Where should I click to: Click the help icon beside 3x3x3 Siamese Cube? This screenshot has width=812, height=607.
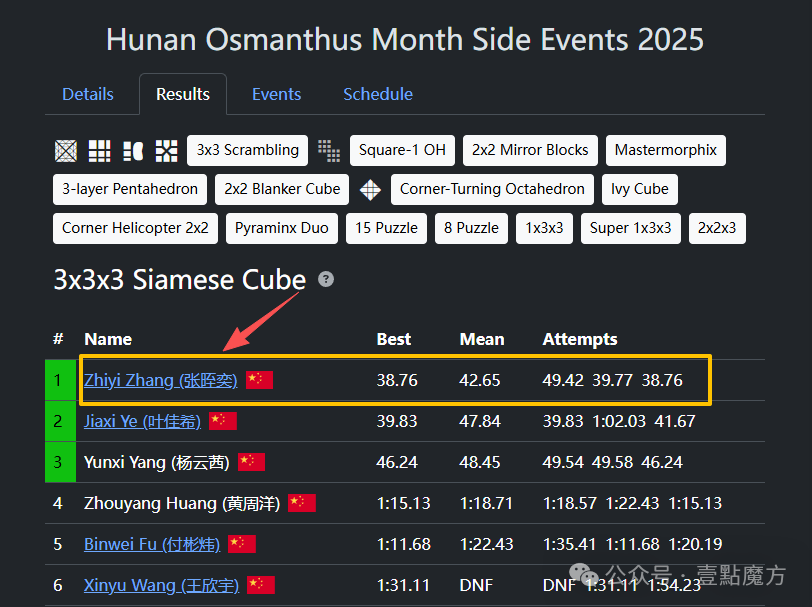tap(326, 280)
